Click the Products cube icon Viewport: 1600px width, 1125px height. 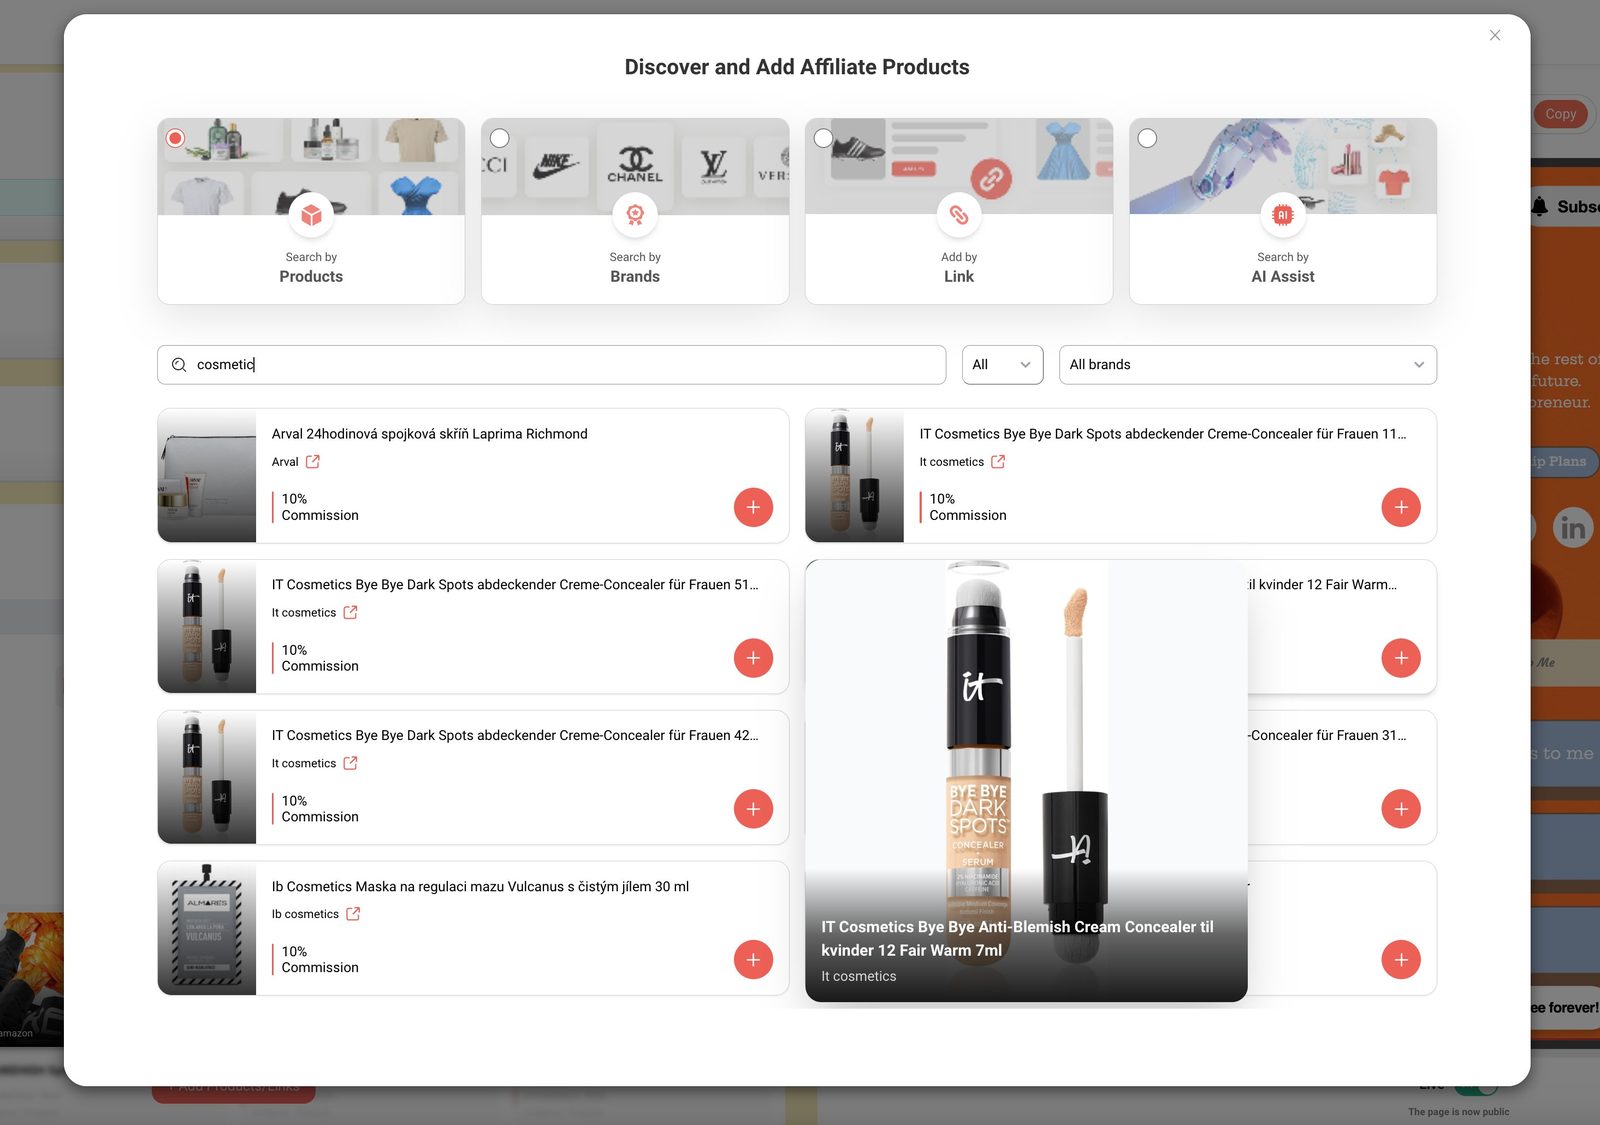tap(311, 214)
